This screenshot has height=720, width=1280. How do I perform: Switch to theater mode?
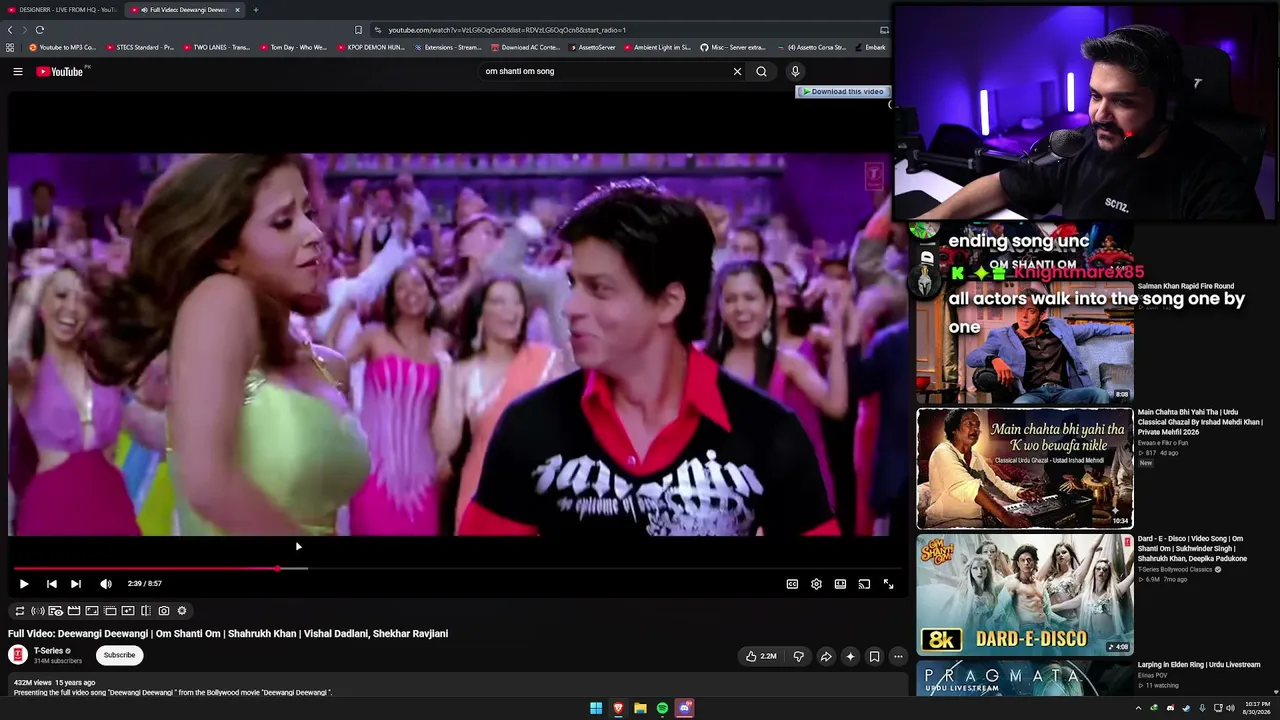coord(840,584)
